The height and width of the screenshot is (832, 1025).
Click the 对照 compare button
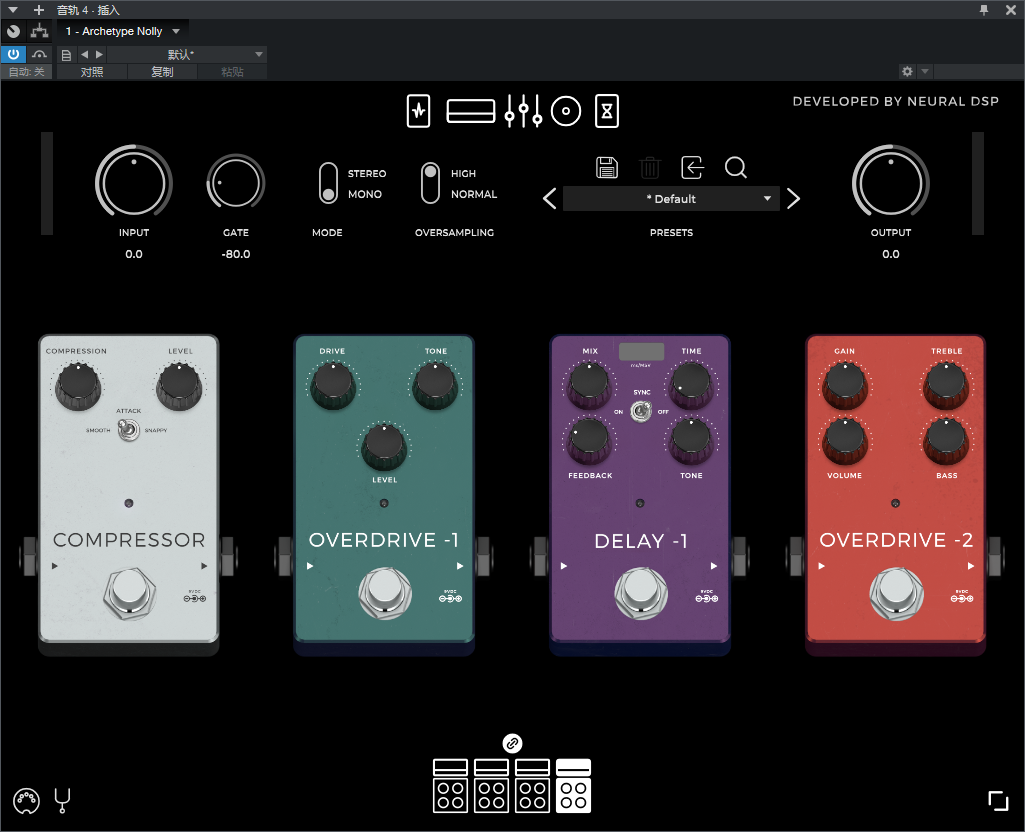92,72
